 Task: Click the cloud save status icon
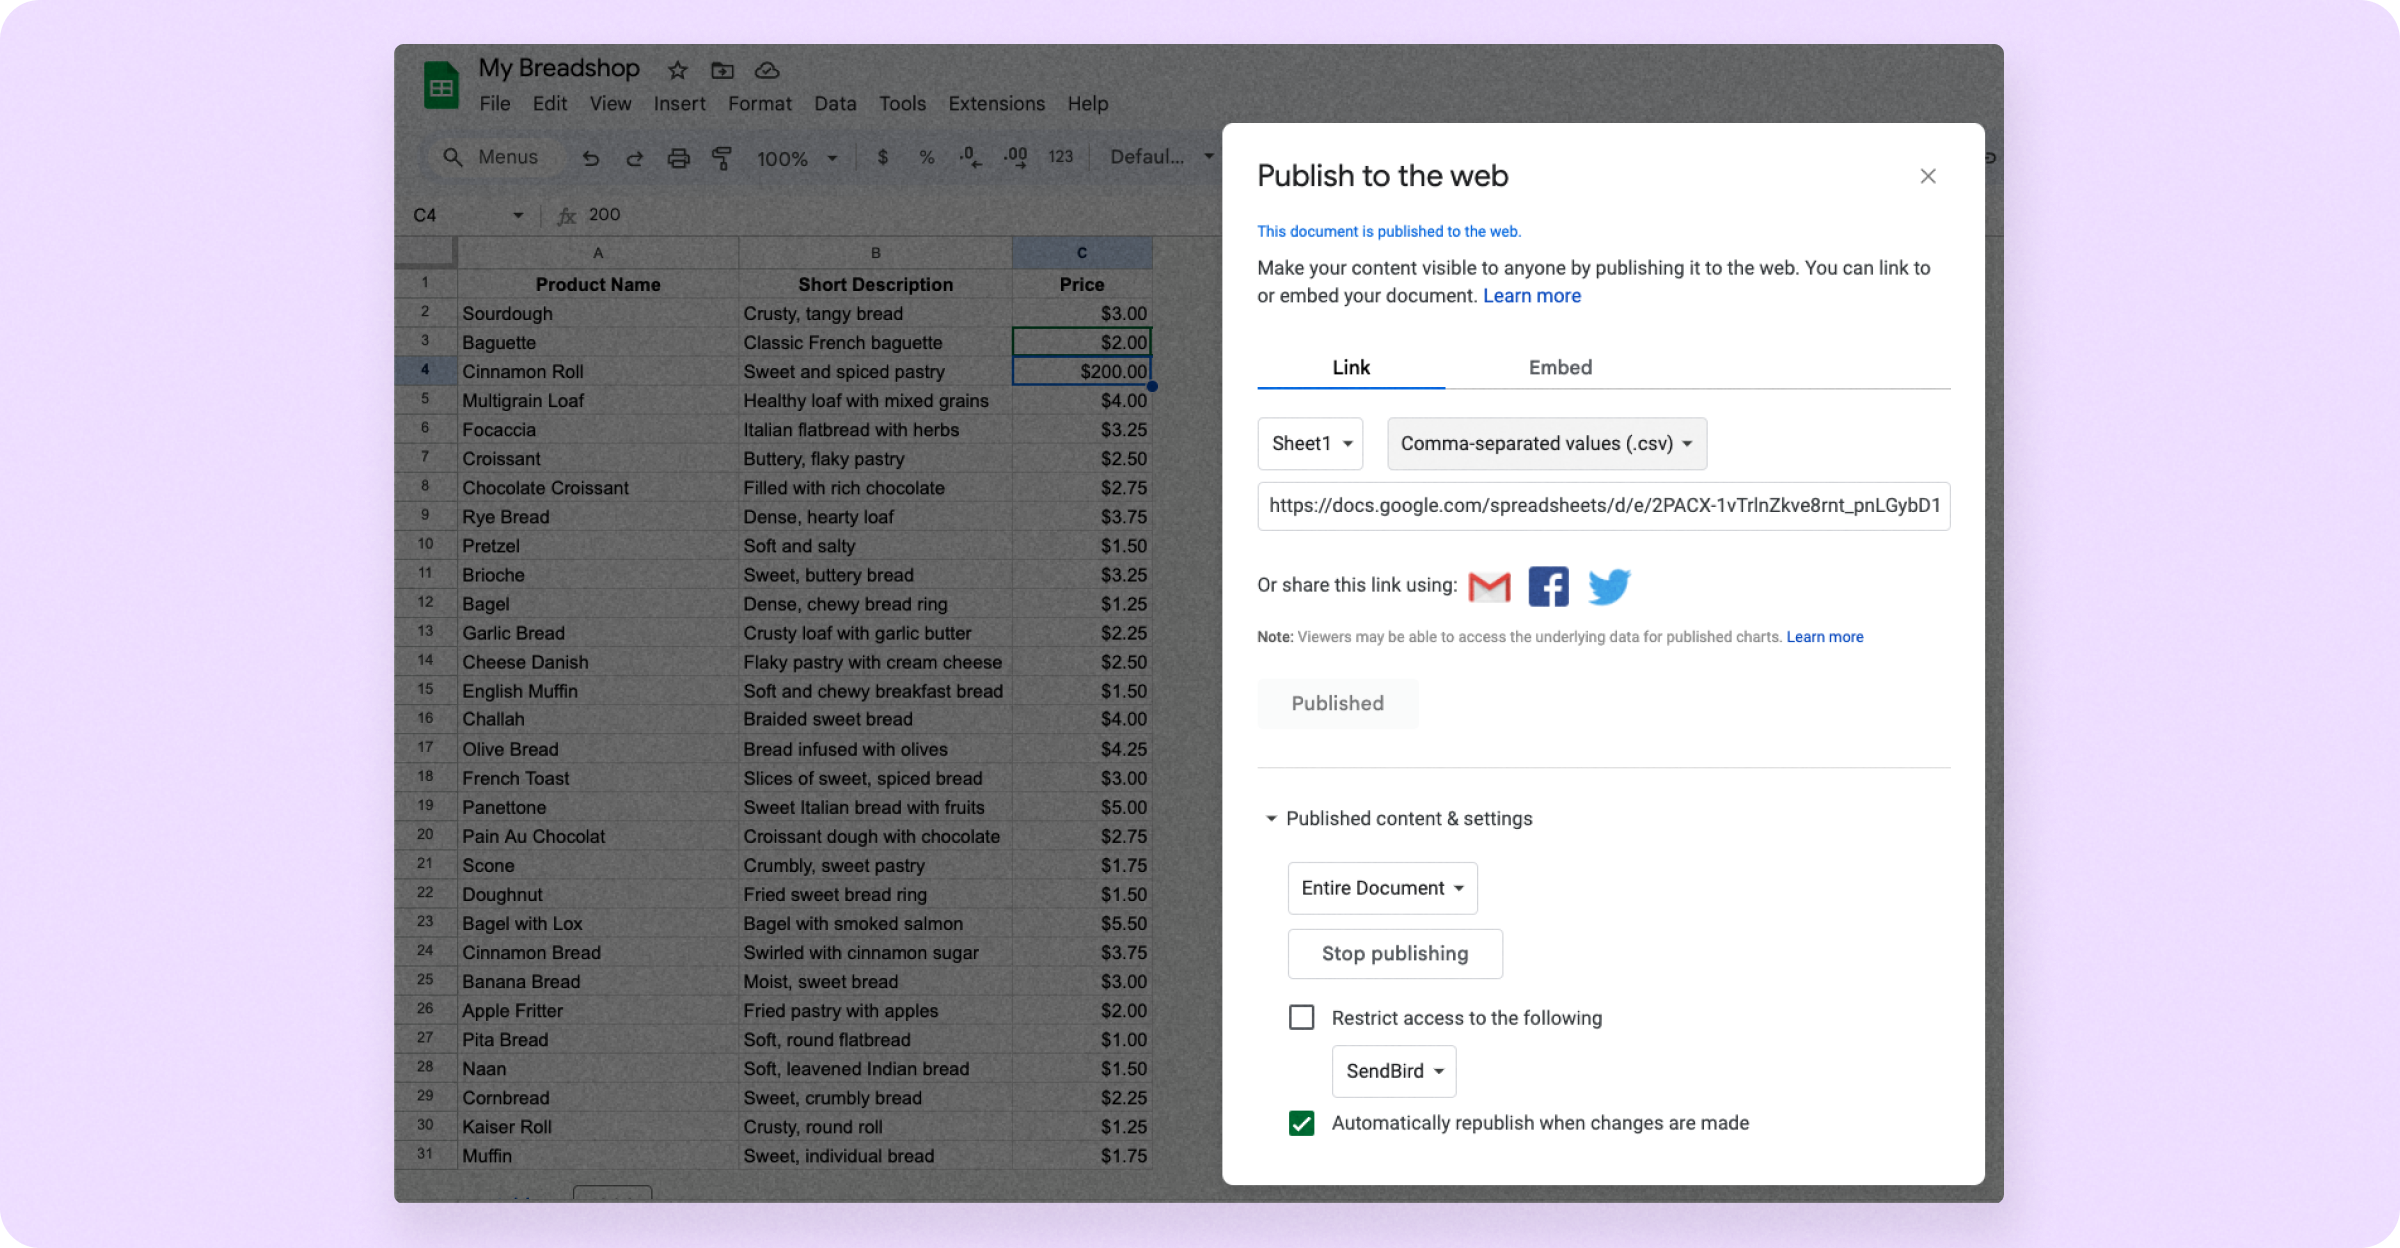[766, 70]
